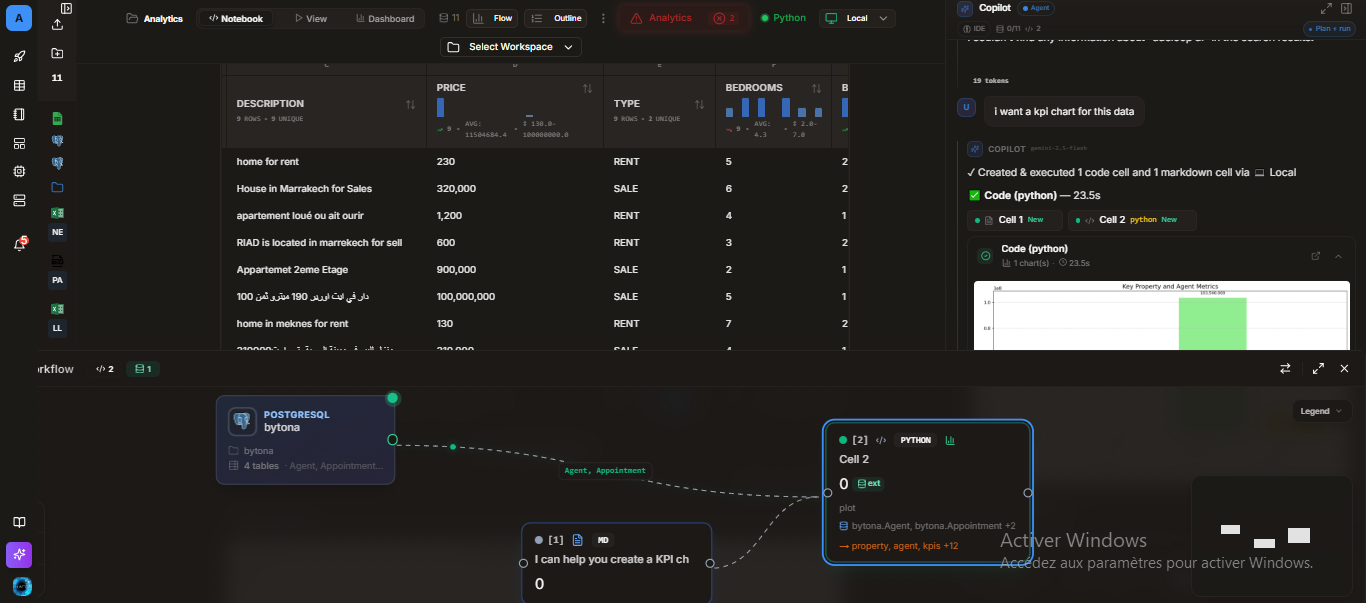Click the Python kernel status indicator
This screenshot has width=1366, height=603.
coord(783,18)
